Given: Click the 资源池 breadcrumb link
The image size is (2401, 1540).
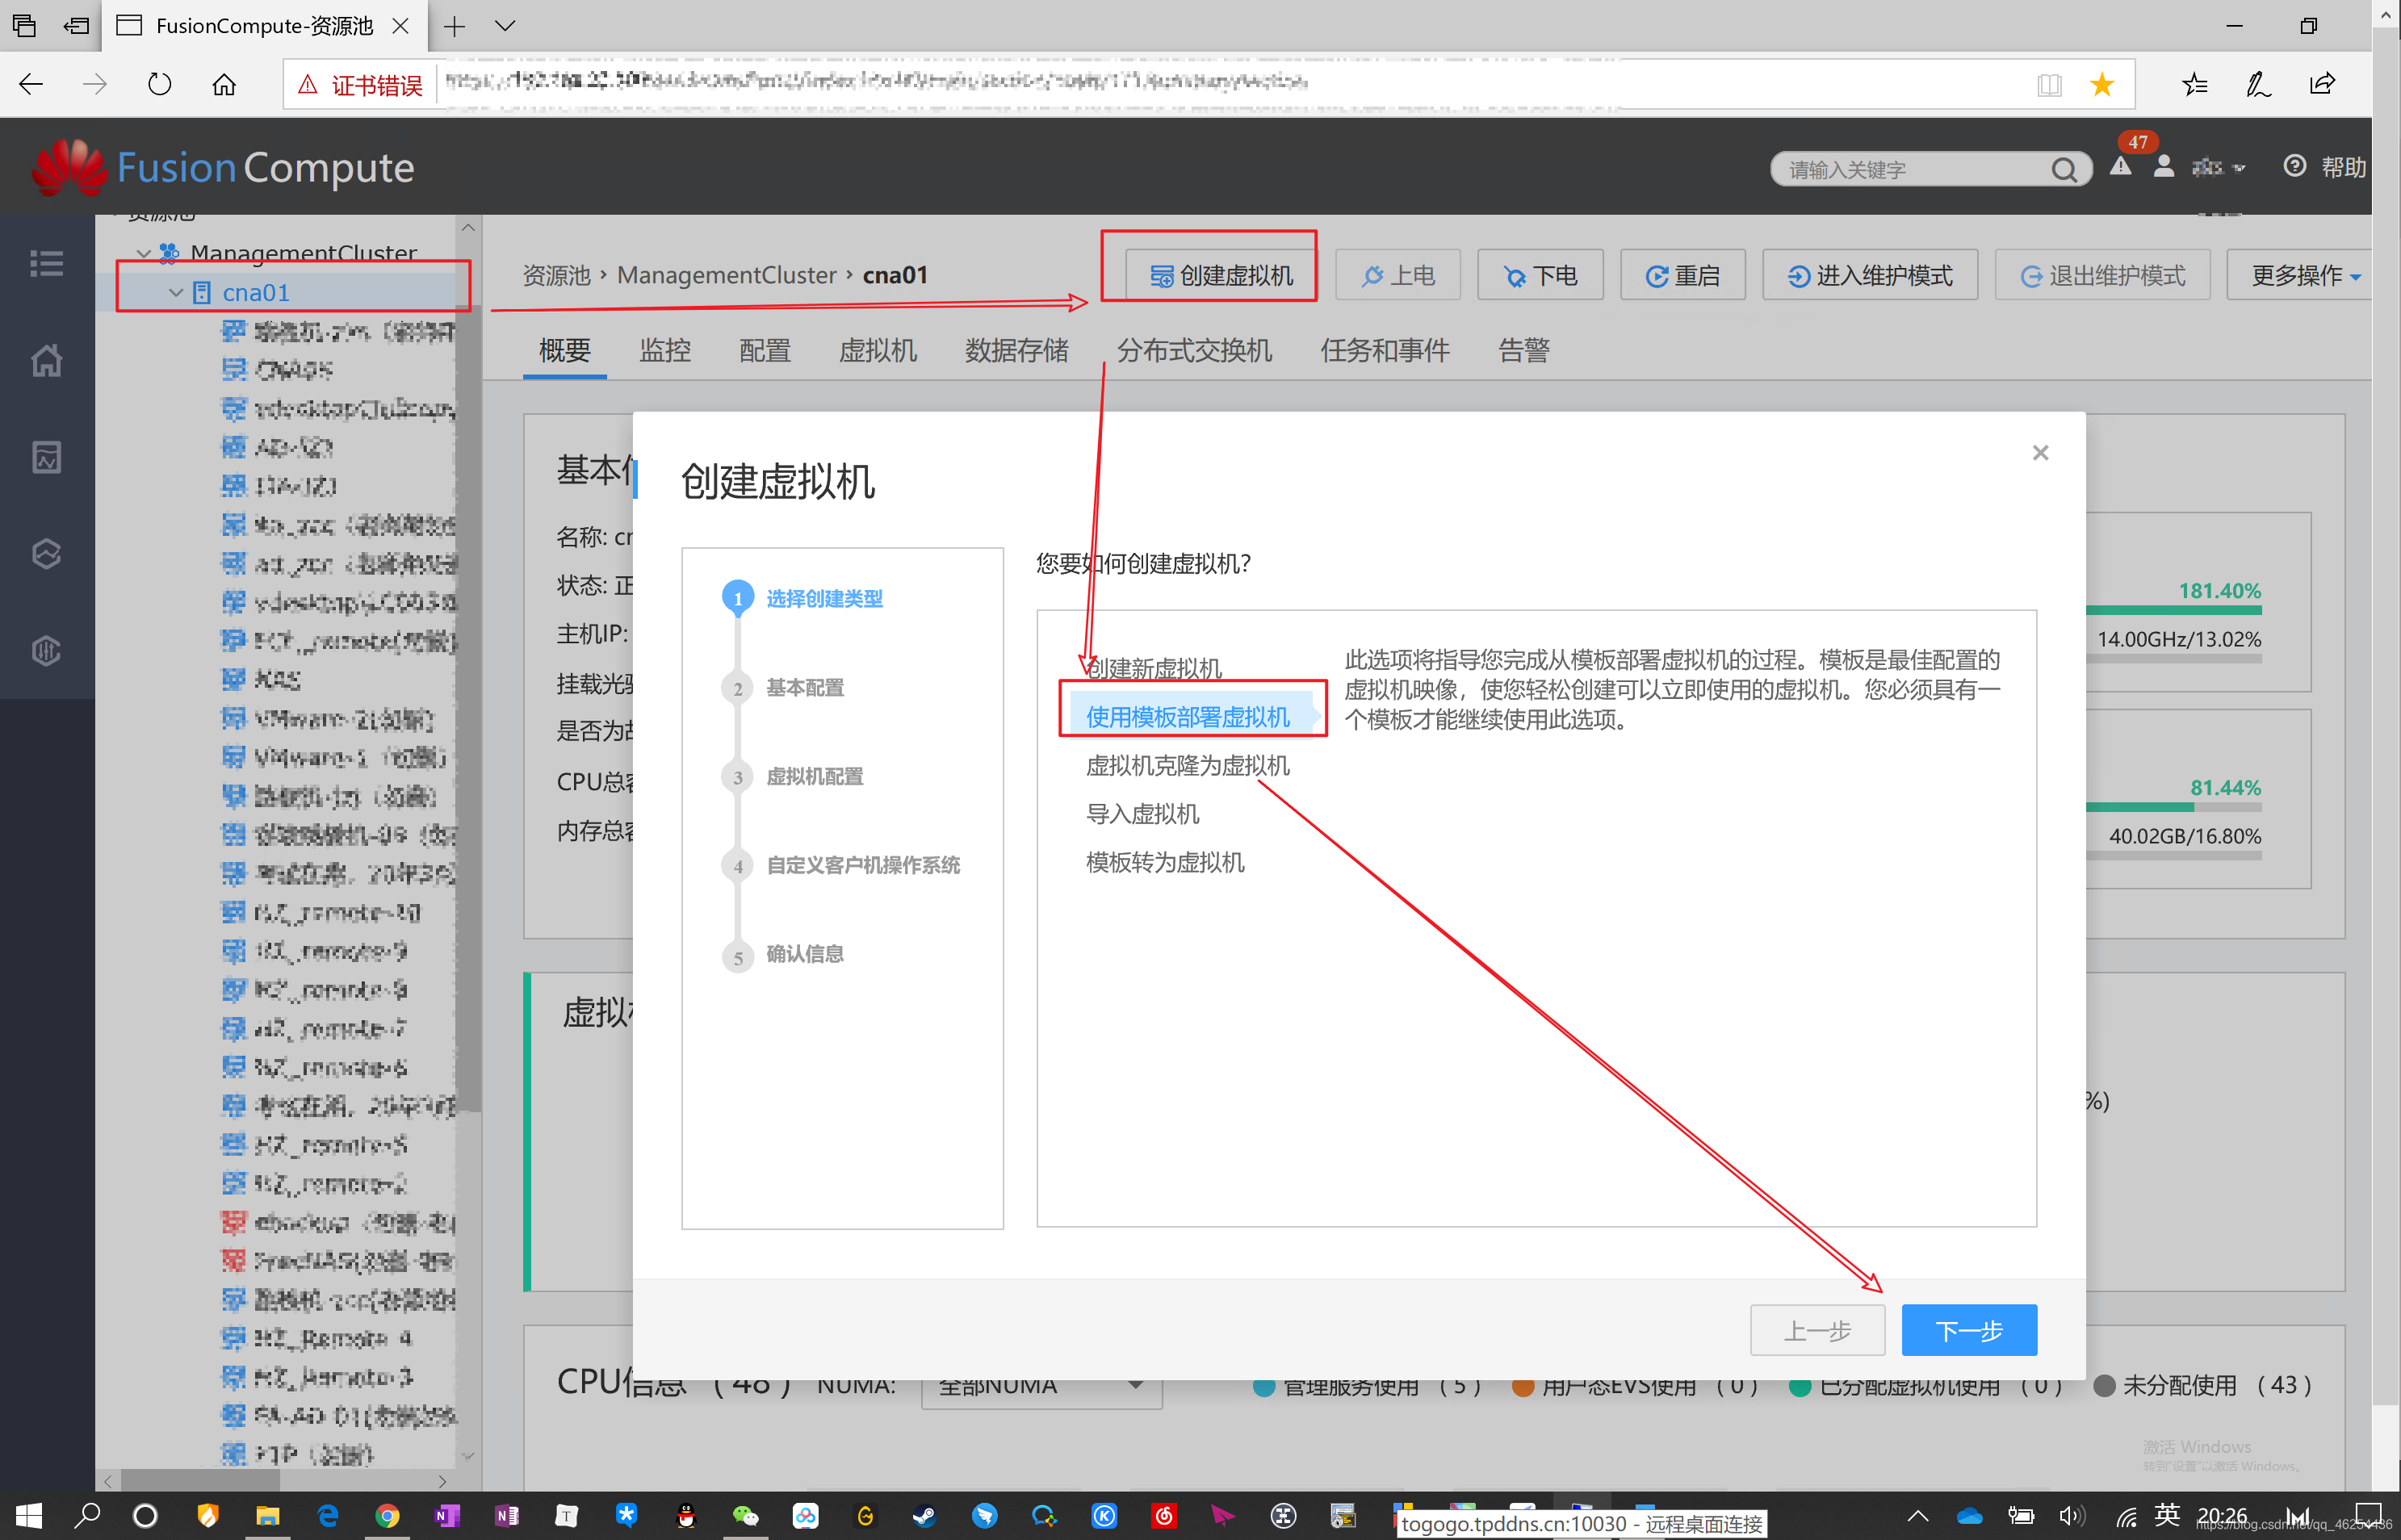Looking at the screenshot, I should pos(557,275).
